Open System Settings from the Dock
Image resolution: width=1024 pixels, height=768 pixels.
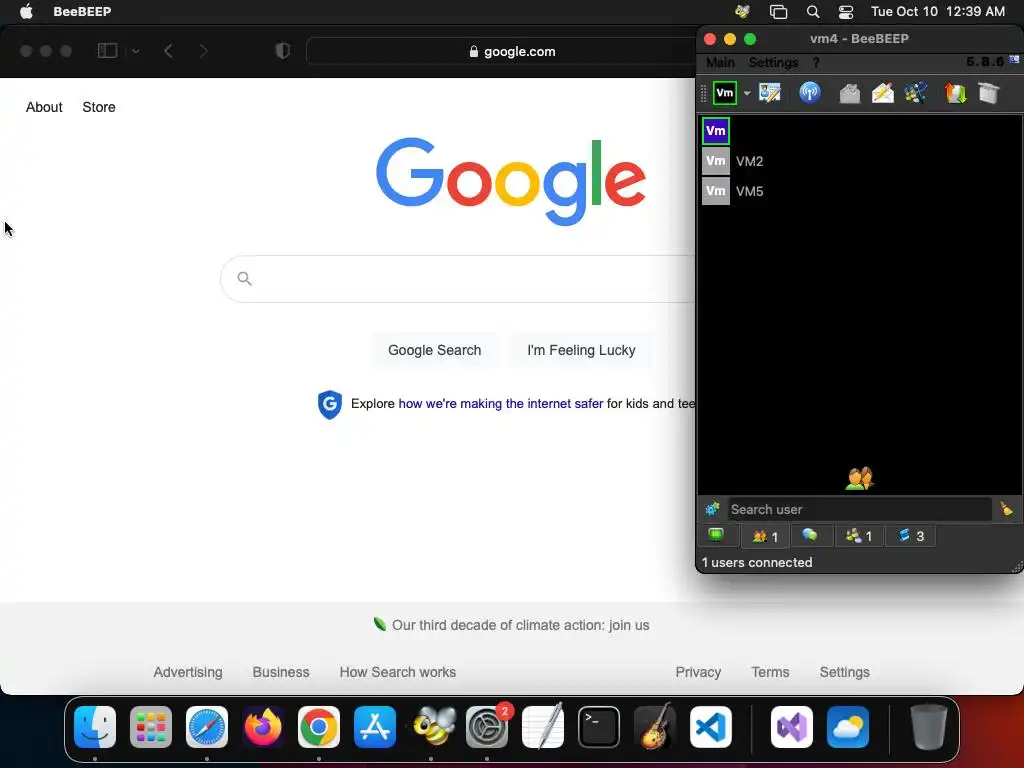[x=487, y=727]
